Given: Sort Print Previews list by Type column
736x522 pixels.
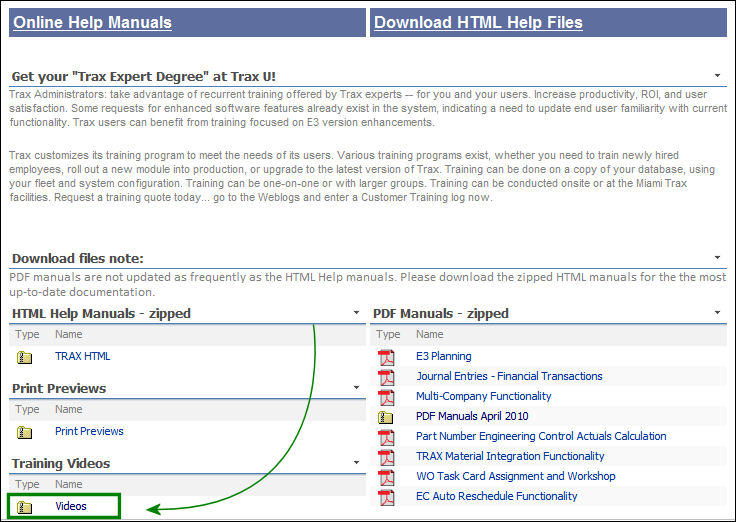Looking at the screenshot, I should (27, 410).
